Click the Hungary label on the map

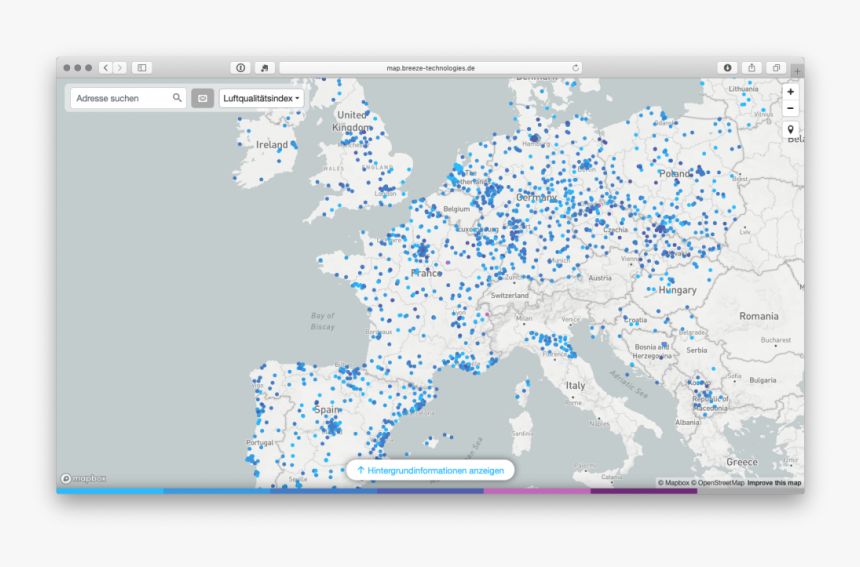677,290
